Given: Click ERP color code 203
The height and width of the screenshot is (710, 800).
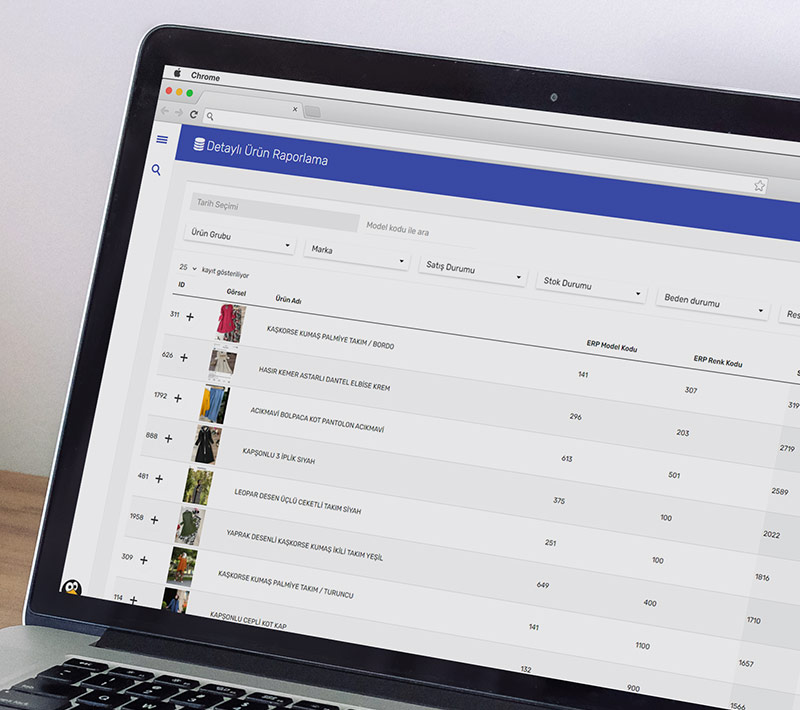Looking at the screenshot, I should [683, 433].
